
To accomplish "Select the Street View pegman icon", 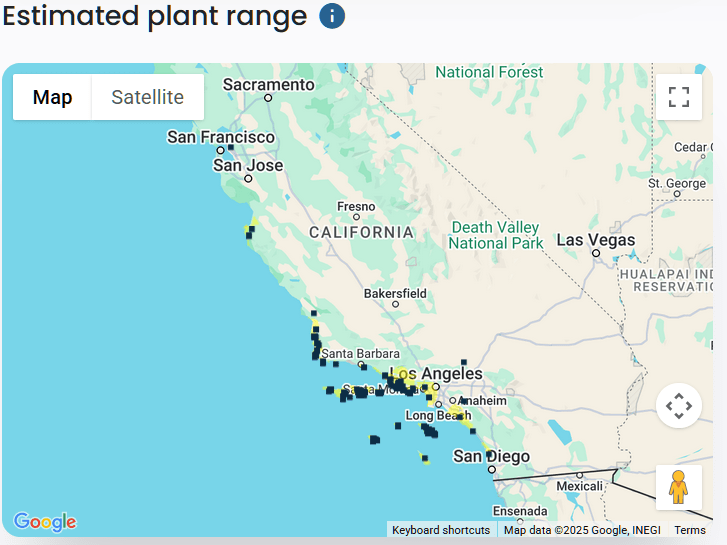I will [x=679, y=487].
